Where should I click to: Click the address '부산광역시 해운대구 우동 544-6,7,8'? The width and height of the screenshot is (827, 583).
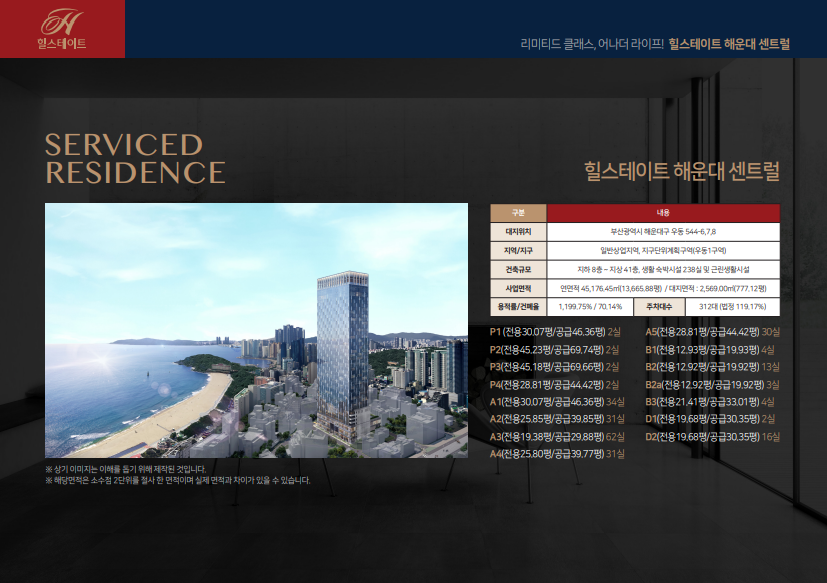coord(663,232)
